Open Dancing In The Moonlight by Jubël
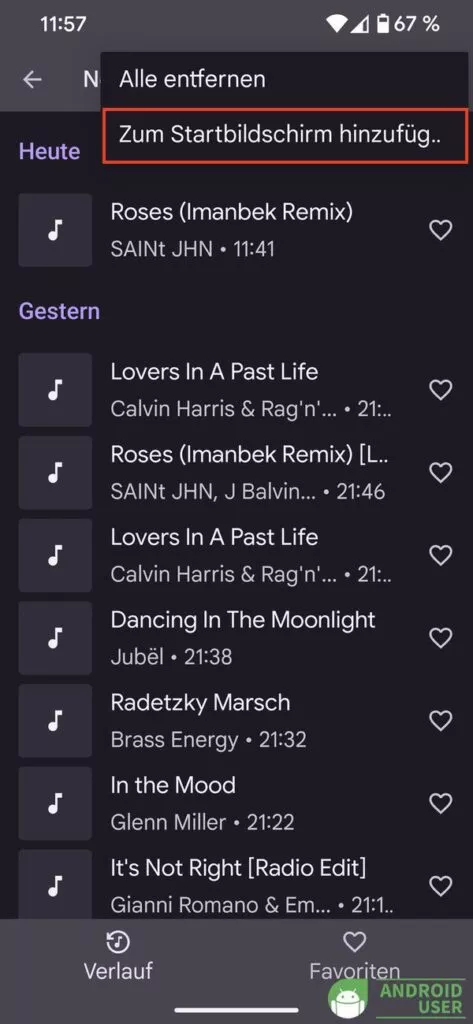The image size is (473, 1024). click(x=243, y=637)
